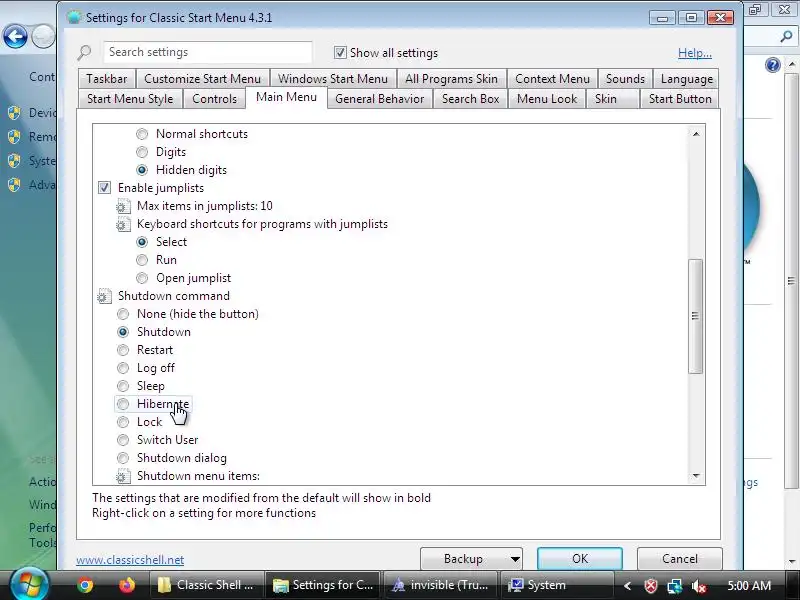
Task: Click the red security shield tray icon
Action: tap(651, 586)
